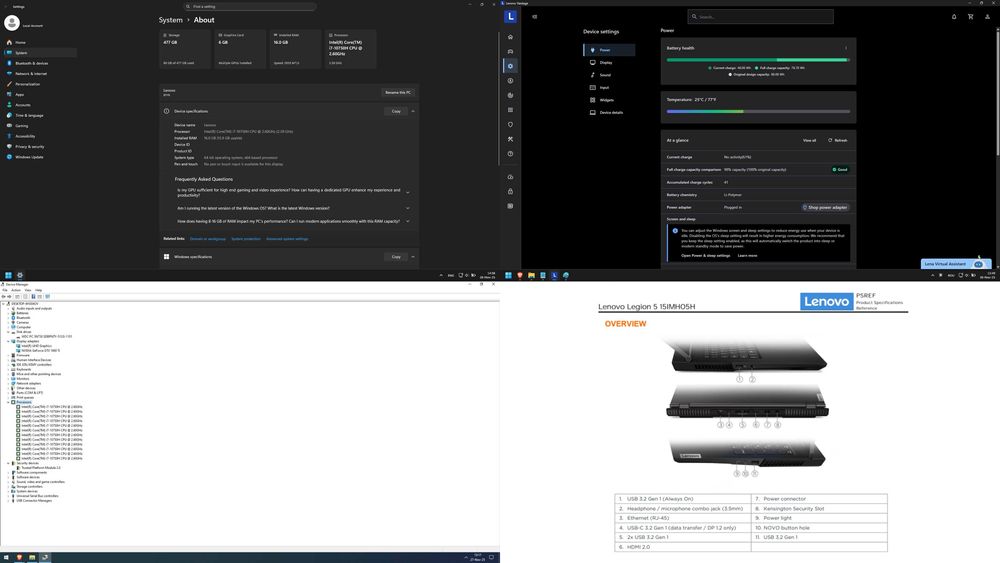
Task: Collapse the Security devices node in Device Manager
Action: (x=8, y=463)
